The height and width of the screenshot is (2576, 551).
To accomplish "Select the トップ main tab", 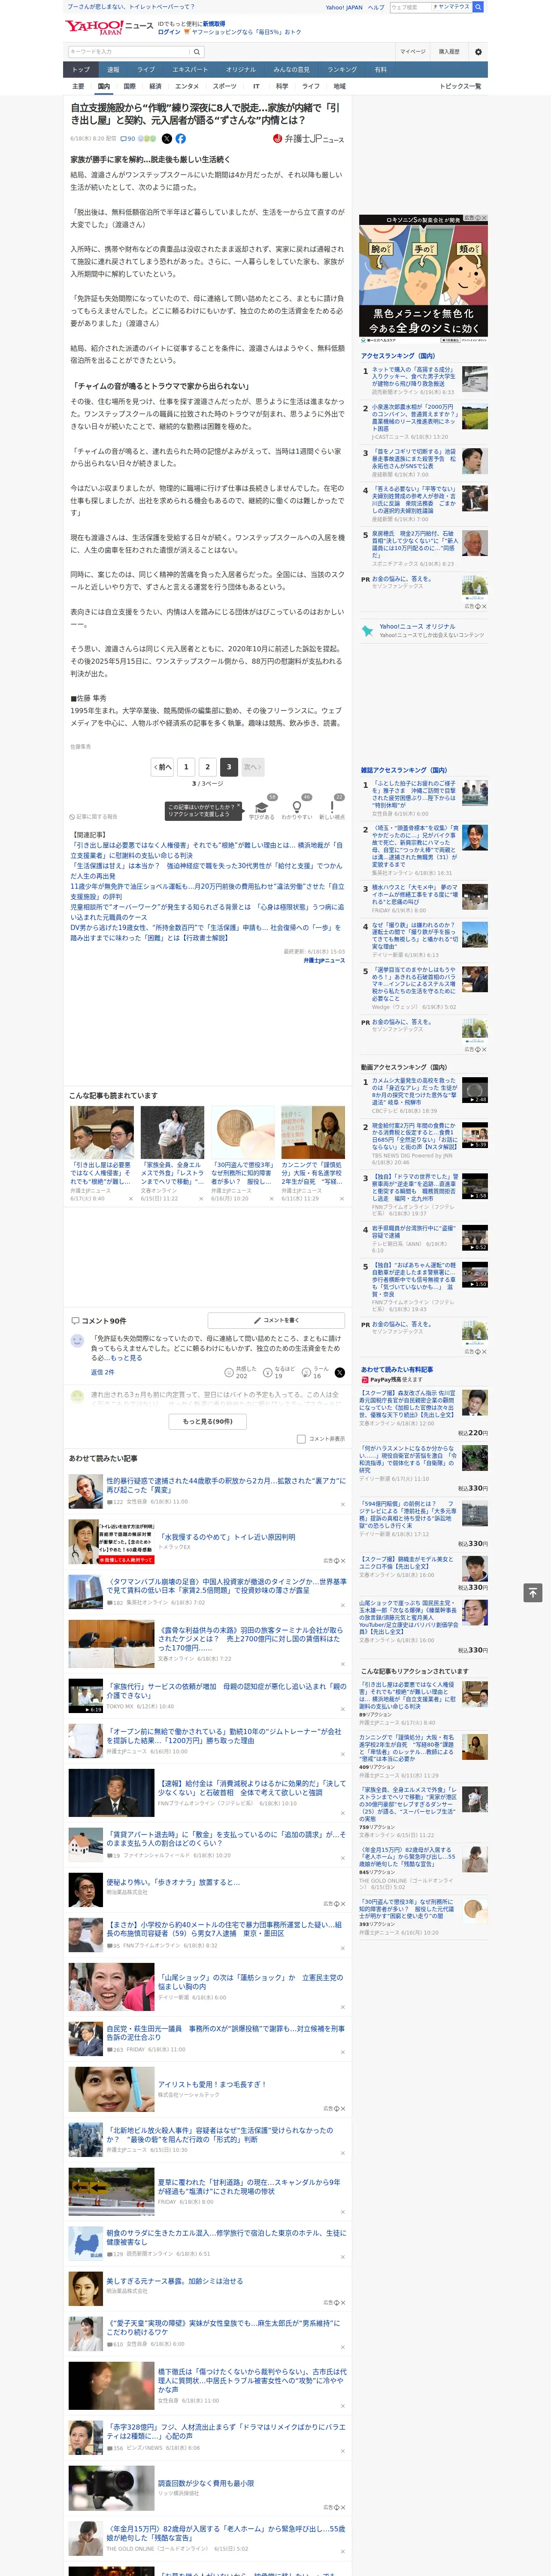I will [81, 70].
